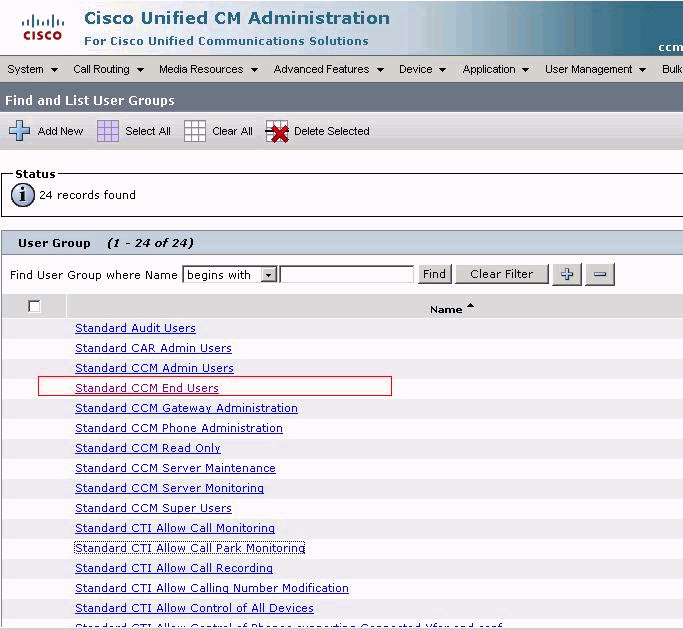Viewport: 683px width, 630px height.
Task: Open Standard CTI Allow Call Monitoring link
Action: (175, 528)
